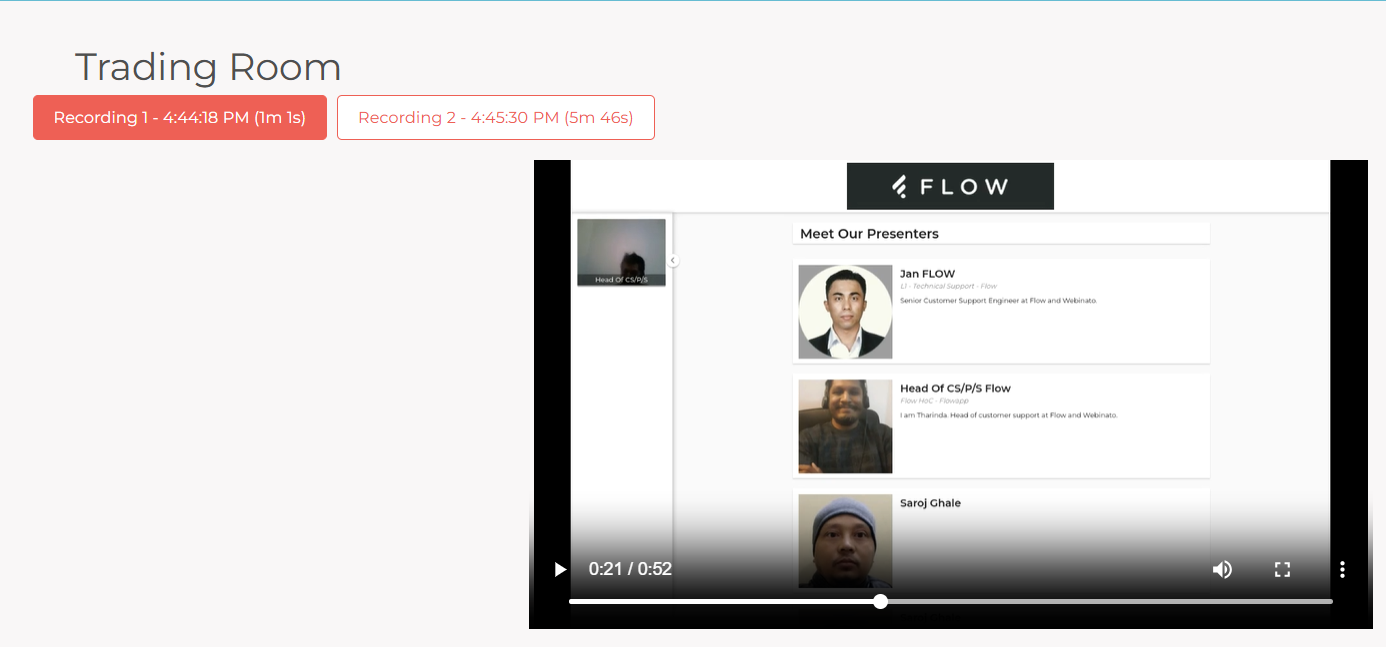Select Recording 1 - 4:44:18 PM tab
The image size is (1386, 647).
(x=180, y=117)
